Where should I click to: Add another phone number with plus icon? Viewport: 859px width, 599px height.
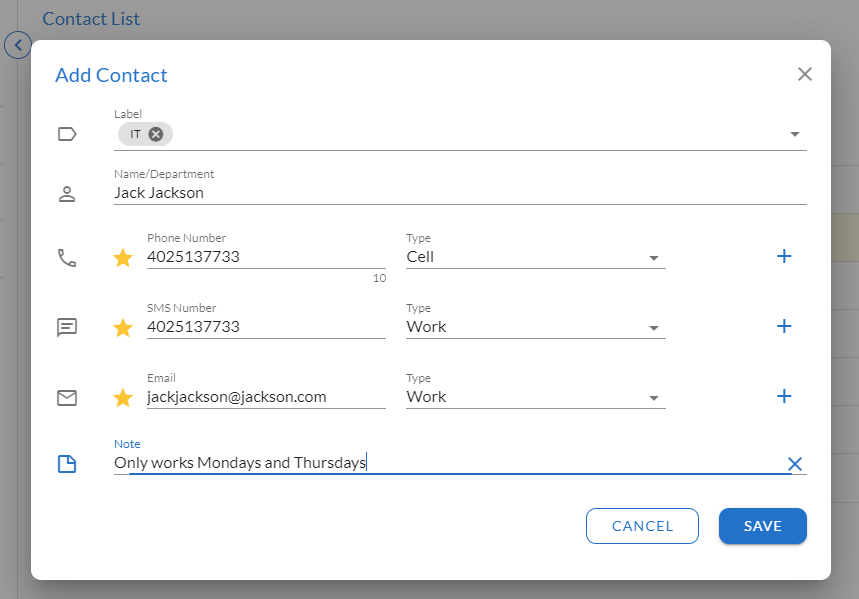(x=784, y=256)
